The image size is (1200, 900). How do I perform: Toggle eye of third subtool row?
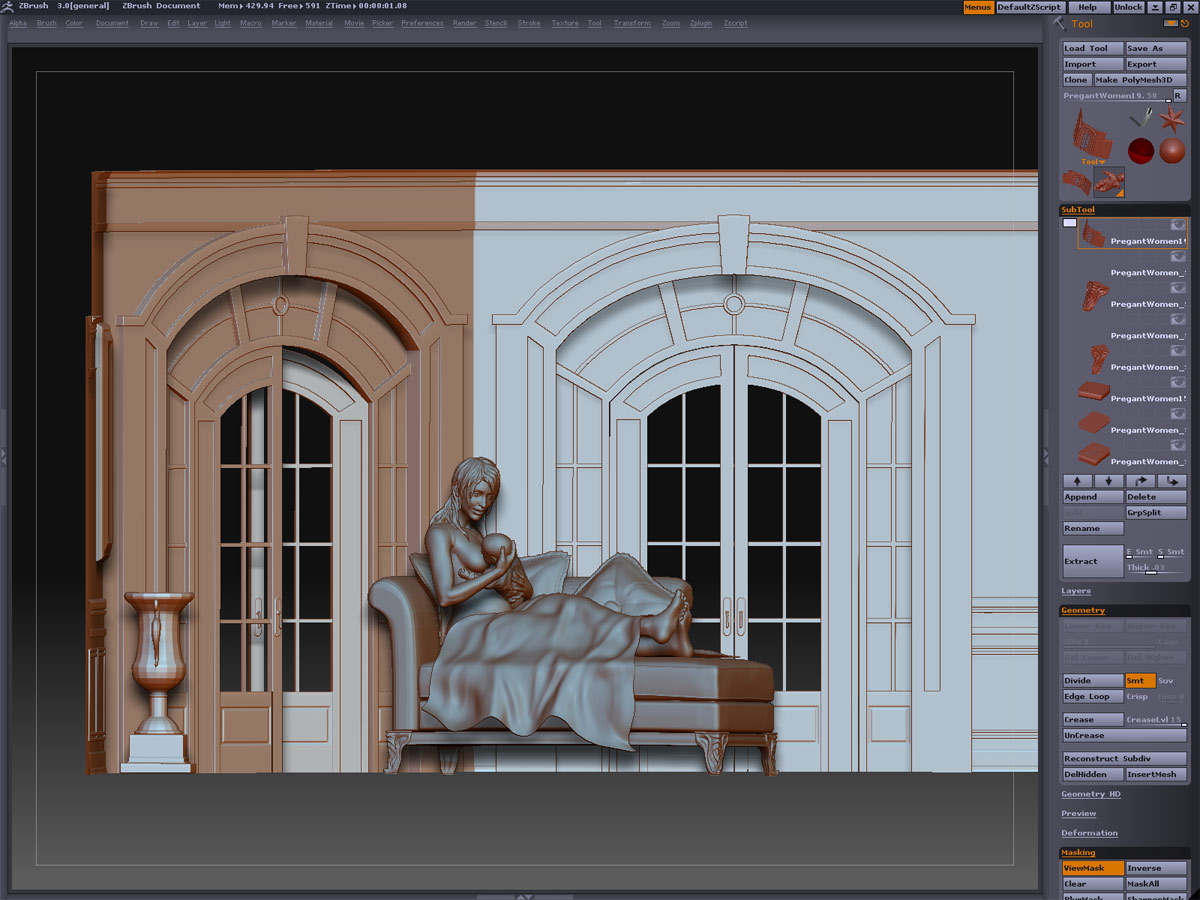tap(1178, 288)
